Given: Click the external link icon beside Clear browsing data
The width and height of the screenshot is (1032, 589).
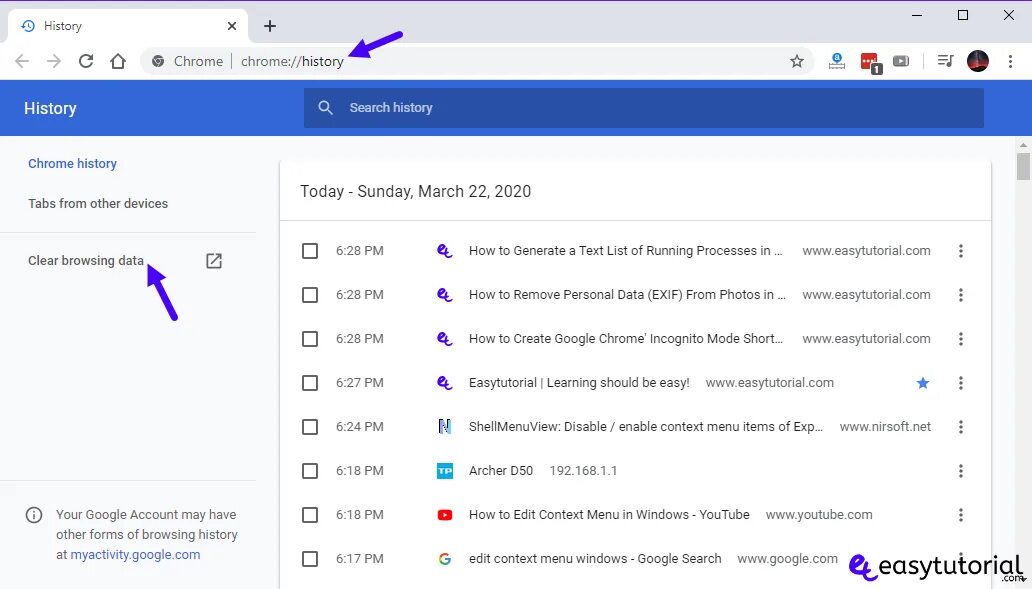Looking at the screenshot, I should (214, 261).
